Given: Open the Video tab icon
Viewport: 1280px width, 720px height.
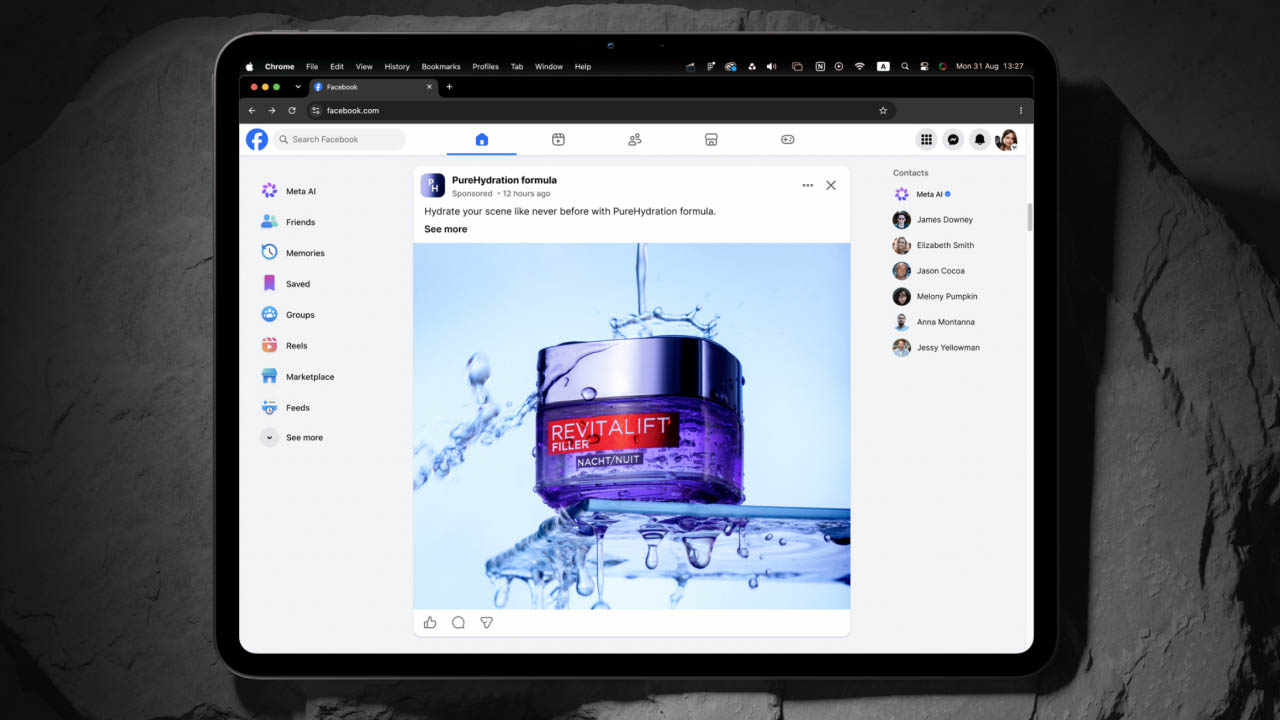Looking at the screenshot, I should coord(558,140).
